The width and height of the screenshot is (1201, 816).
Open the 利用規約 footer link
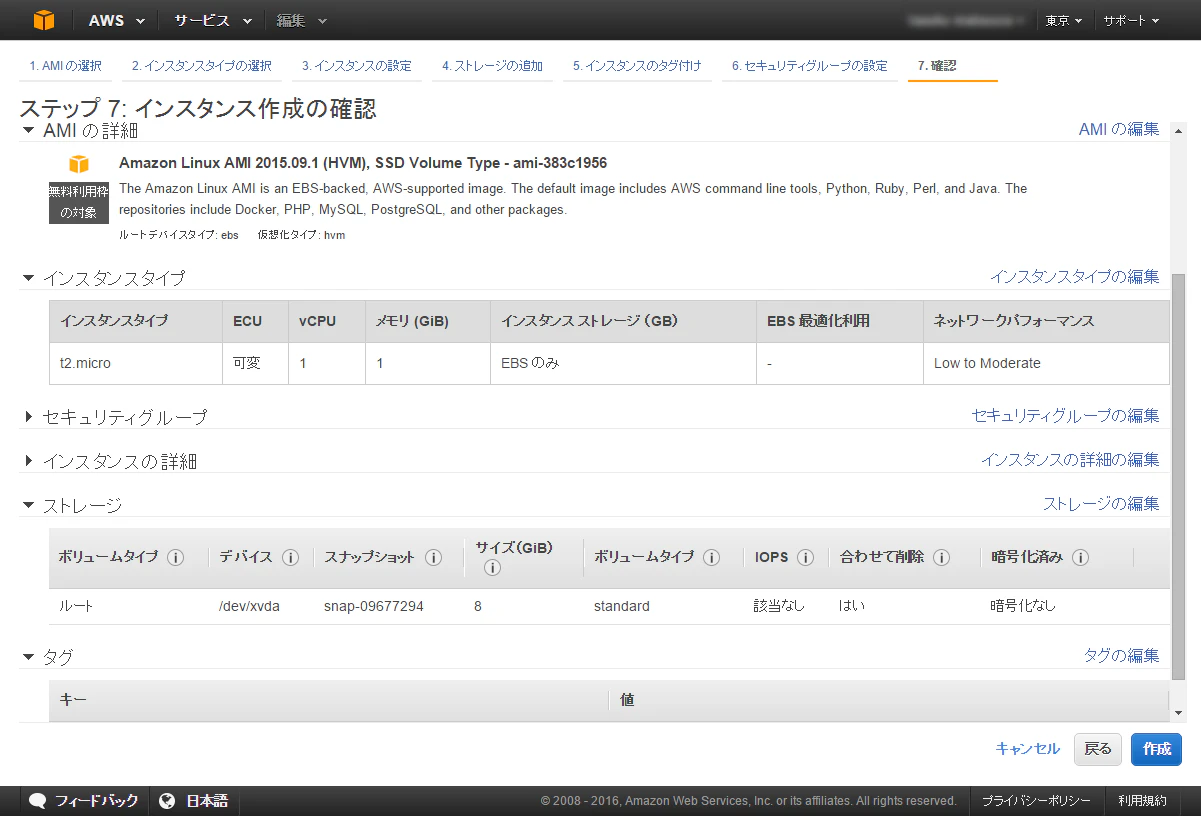point(1142,801)
